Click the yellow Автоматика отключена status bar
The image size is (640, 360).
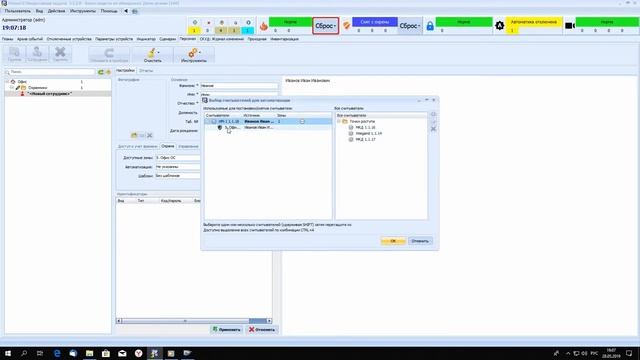(x=534, y=22)
